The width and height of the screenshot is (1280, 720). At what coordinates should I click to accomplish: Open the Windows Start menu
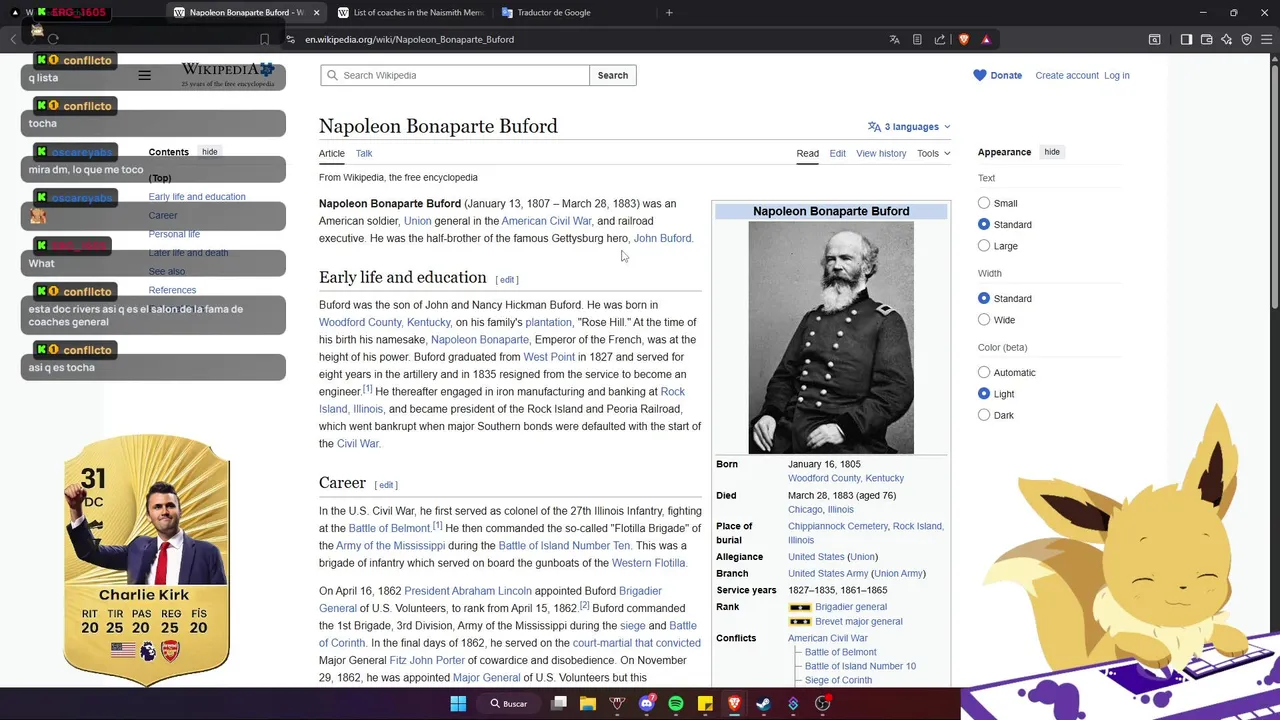pos(458,704)
